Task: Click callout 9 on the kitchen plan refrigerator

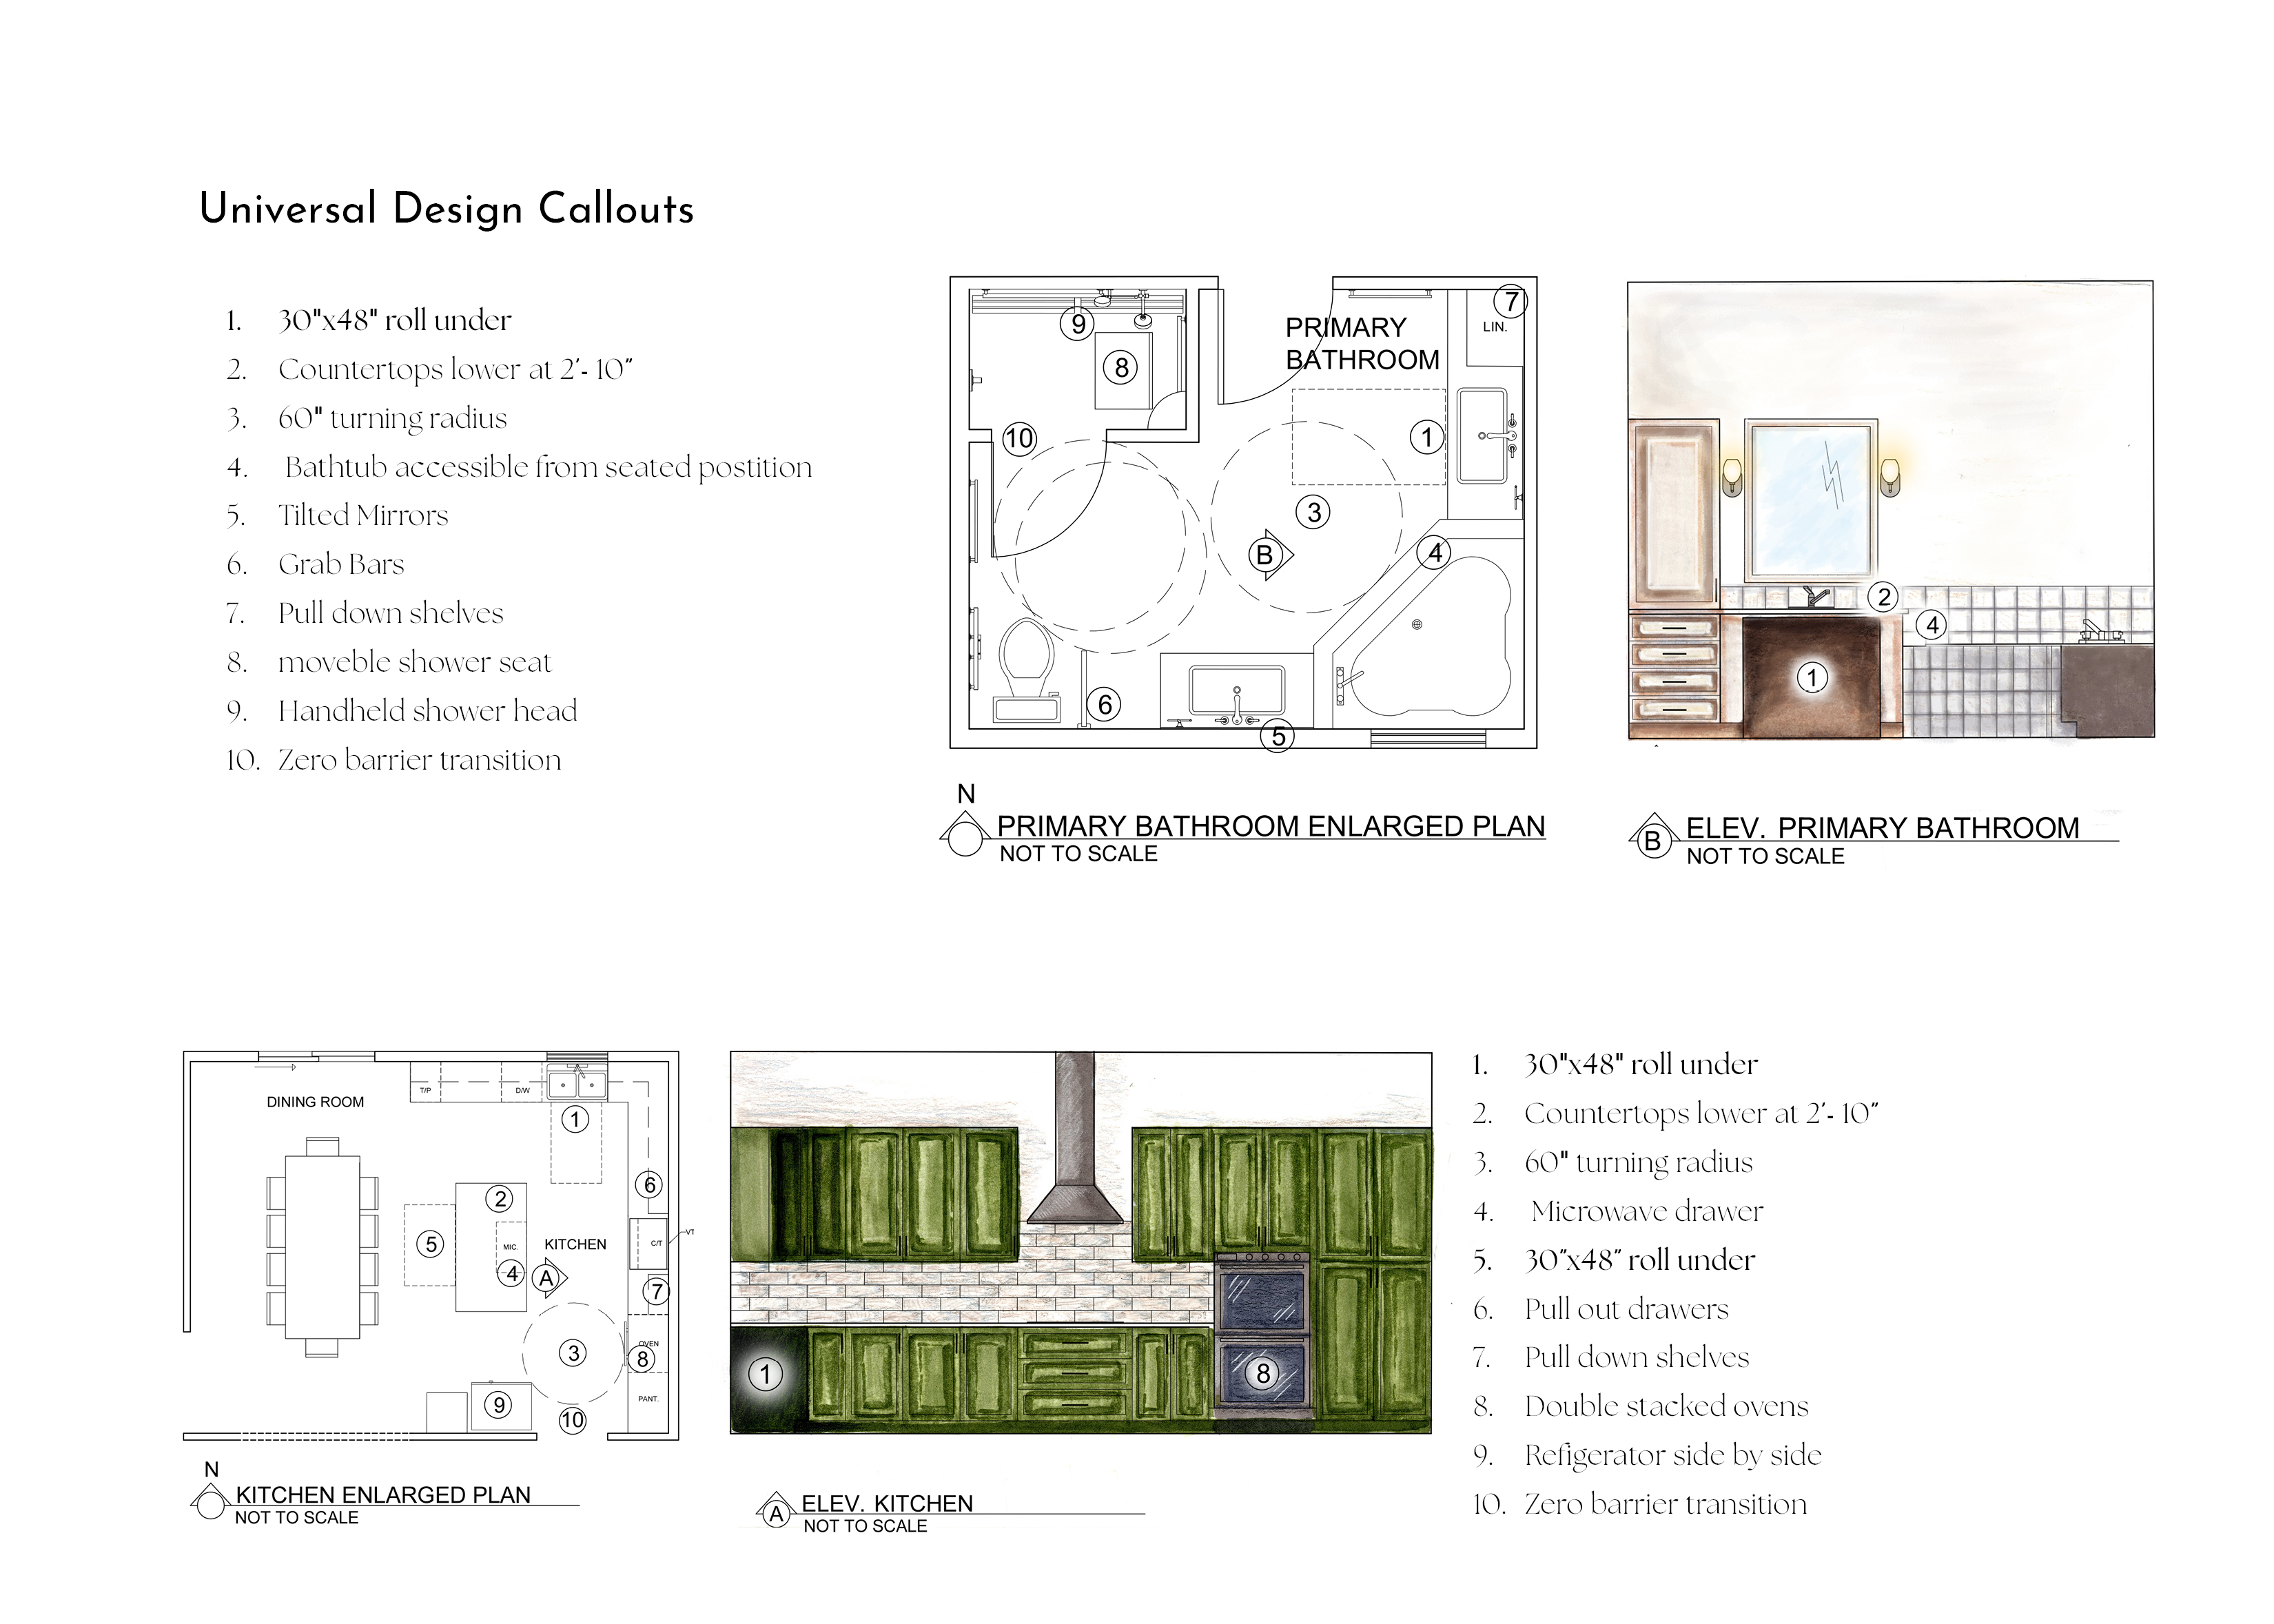Action: (498, 1405)
